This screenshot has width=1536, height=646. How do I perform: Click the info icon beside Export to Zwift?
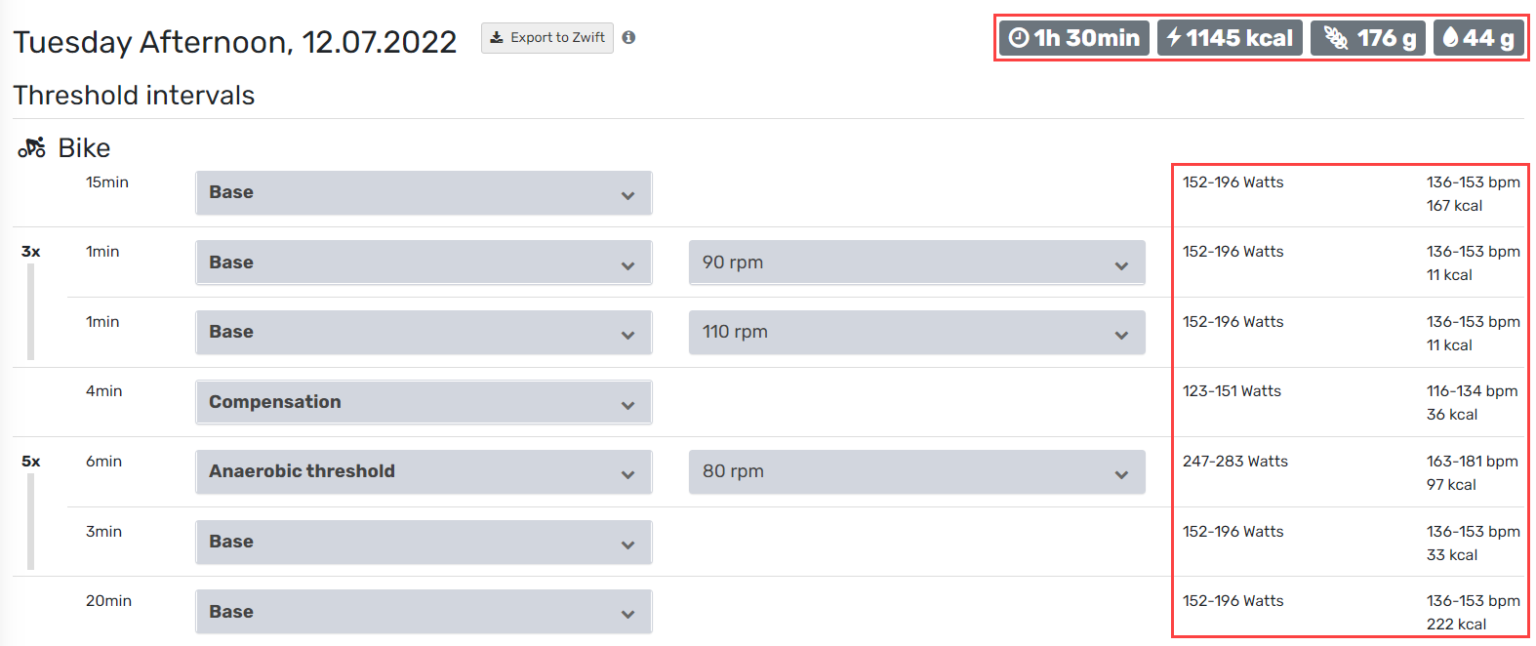click(x=629, y=38)
